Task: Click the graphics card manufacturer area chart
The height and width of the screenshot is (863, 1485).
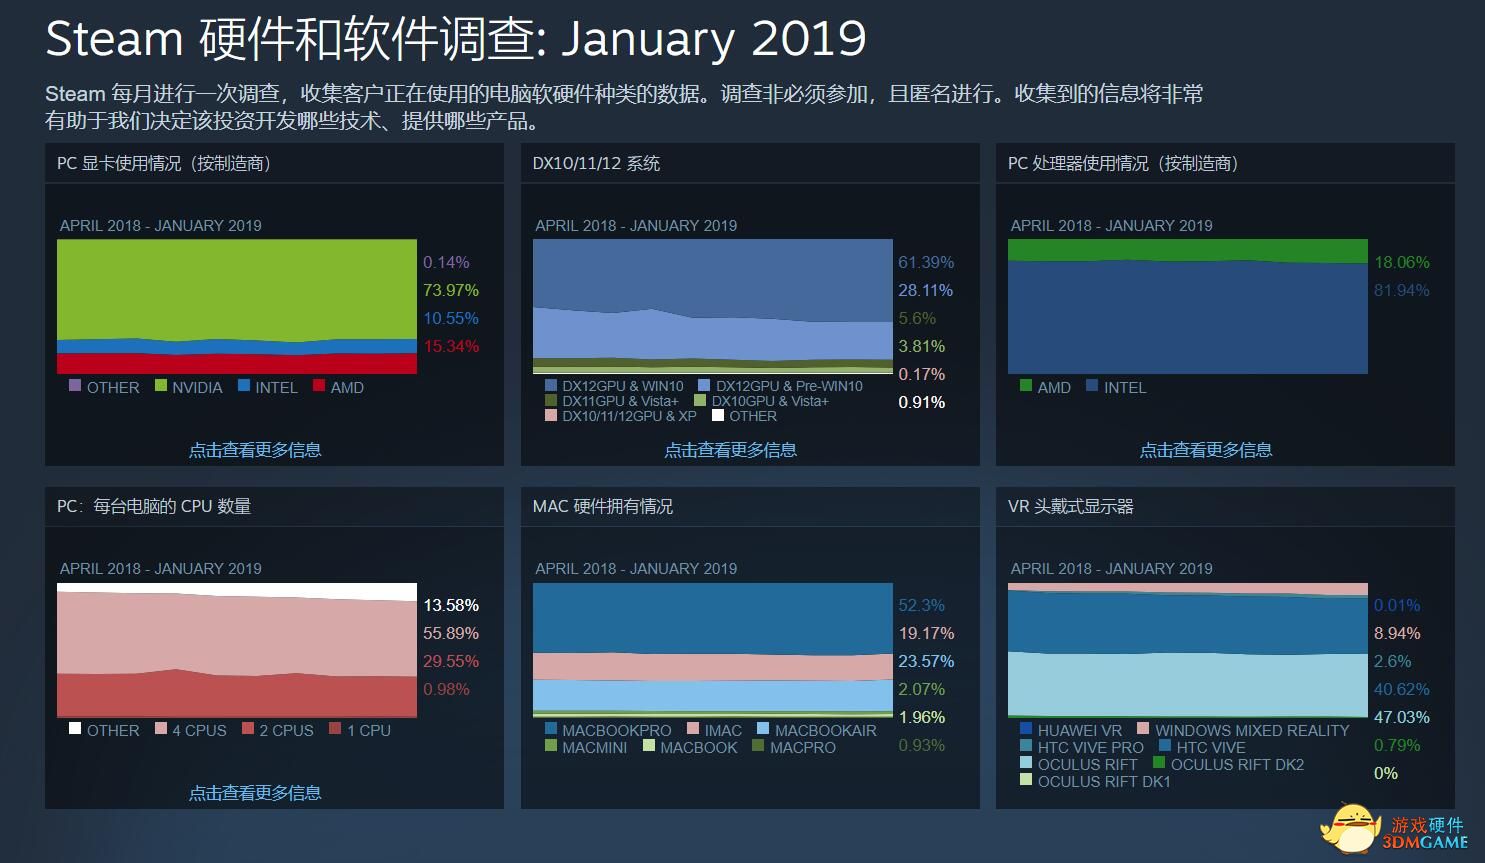Action: pos(237,306)
